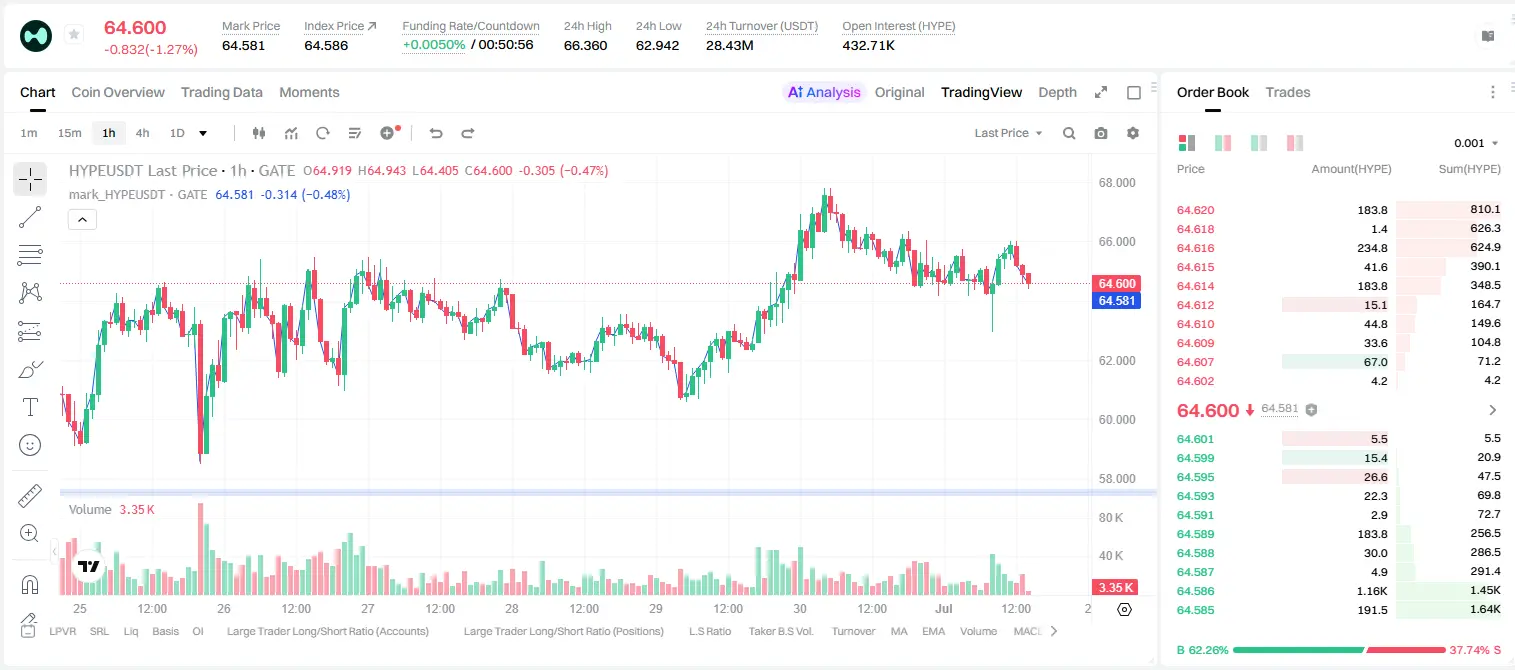
Task: Open the AI Analysis view
Action: point(824,92)
